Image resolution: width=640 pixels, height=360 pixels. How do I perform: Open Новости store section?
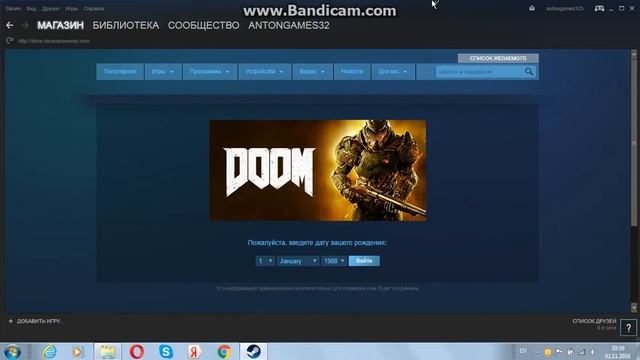352,71
